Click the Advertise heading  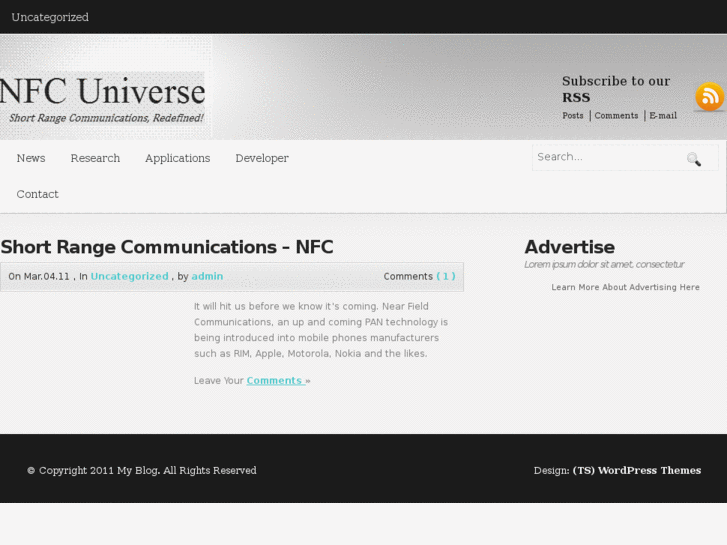pyautogui.click(x=569, y=247)
